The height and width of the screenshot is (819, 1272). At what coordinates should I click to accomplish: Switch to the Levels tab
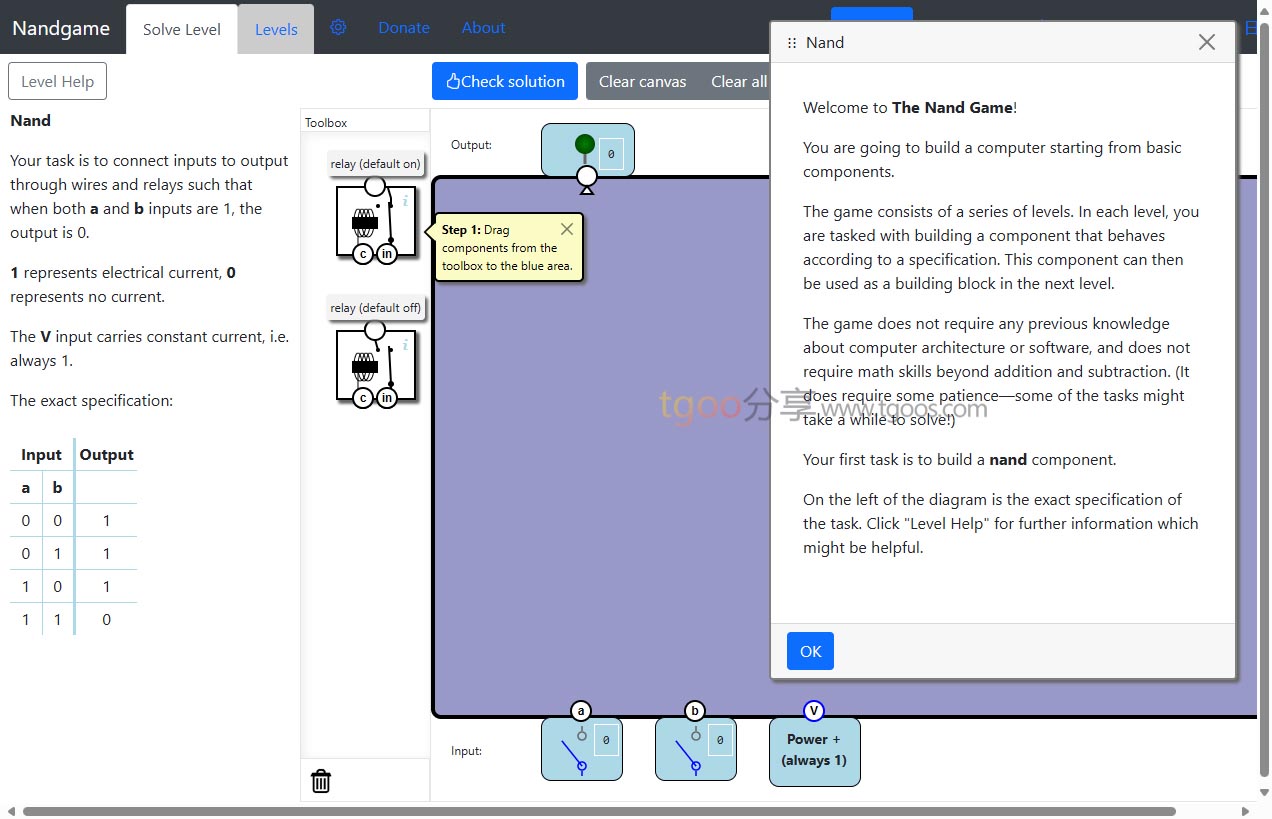coord(276,29)
